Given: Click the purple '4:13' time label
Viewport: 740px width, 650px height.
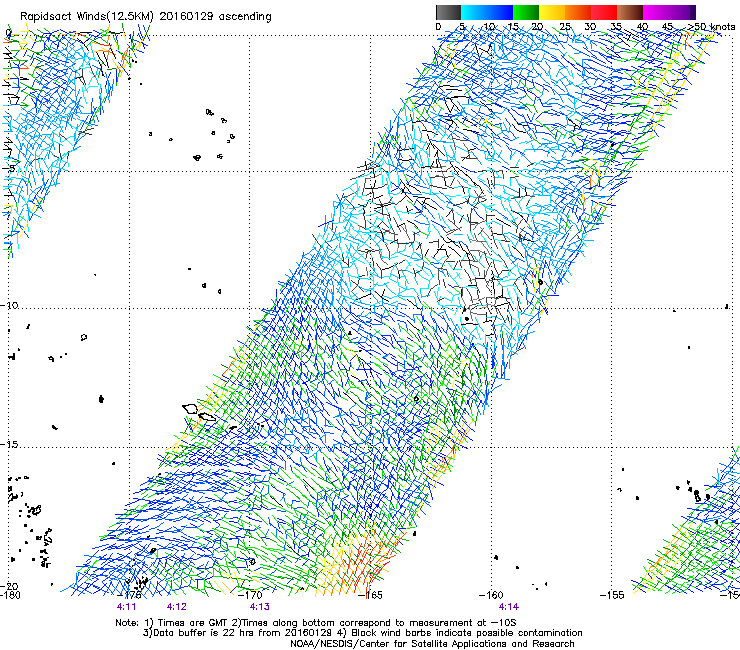Looking at the screenshot, I should [x=260, y=607].
